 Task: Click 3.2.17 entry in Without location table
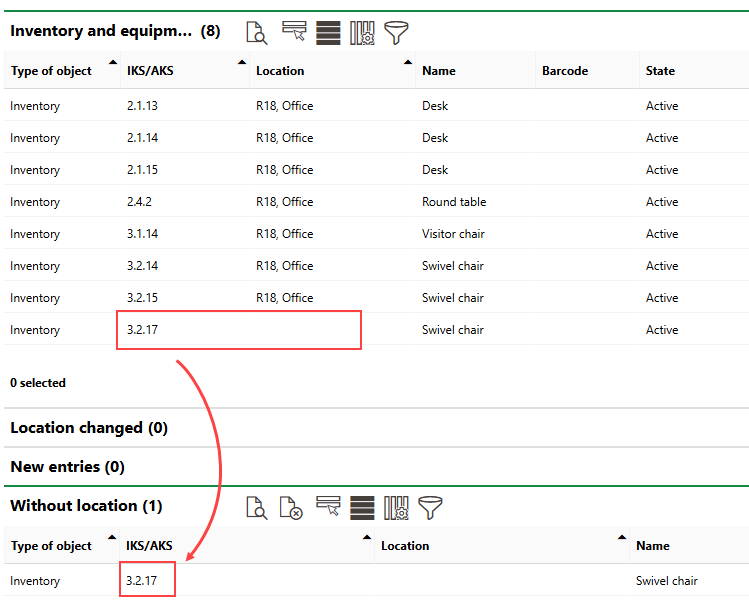click(143, 581)
